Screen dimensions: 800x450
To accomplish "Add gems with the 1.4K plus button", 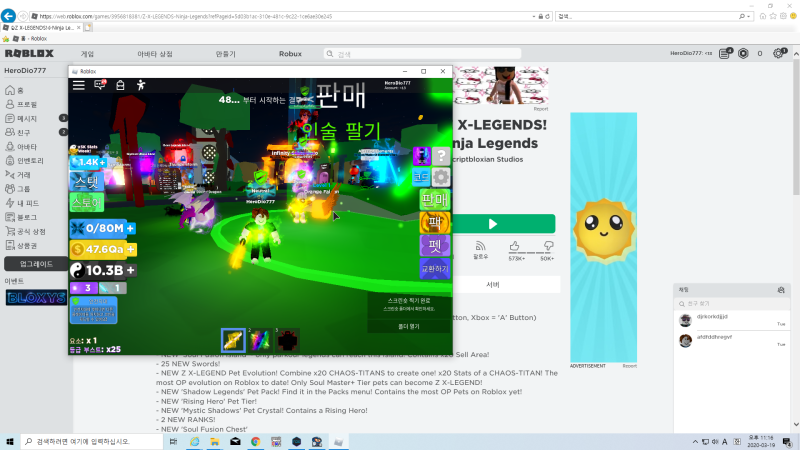I will [103, 162].
